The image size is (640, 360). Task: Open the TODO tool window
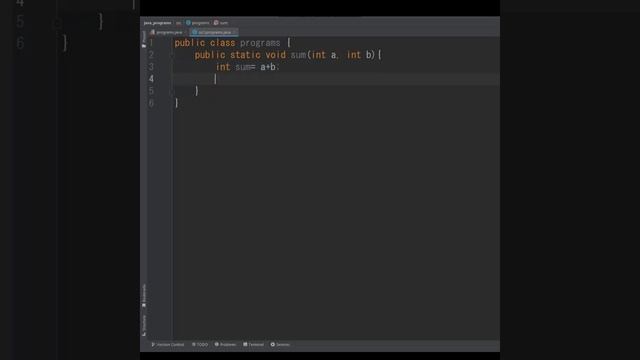(x=200, y=344)
